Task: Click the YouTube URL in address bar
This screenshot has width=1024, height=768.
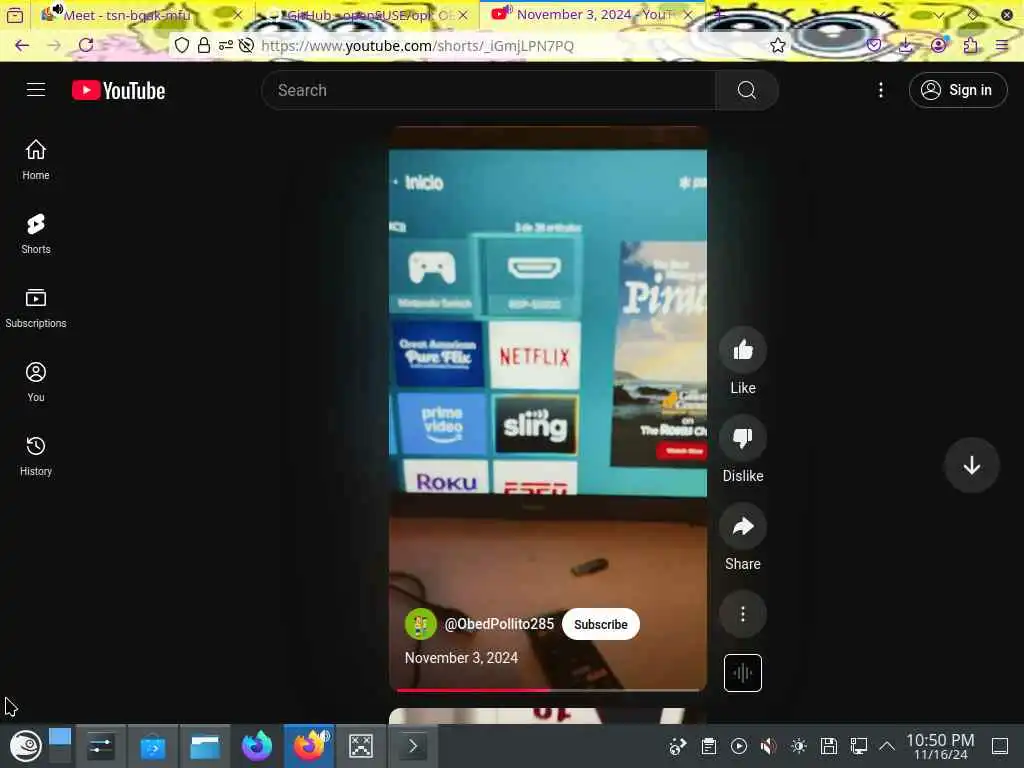Action: coord(417,46)
